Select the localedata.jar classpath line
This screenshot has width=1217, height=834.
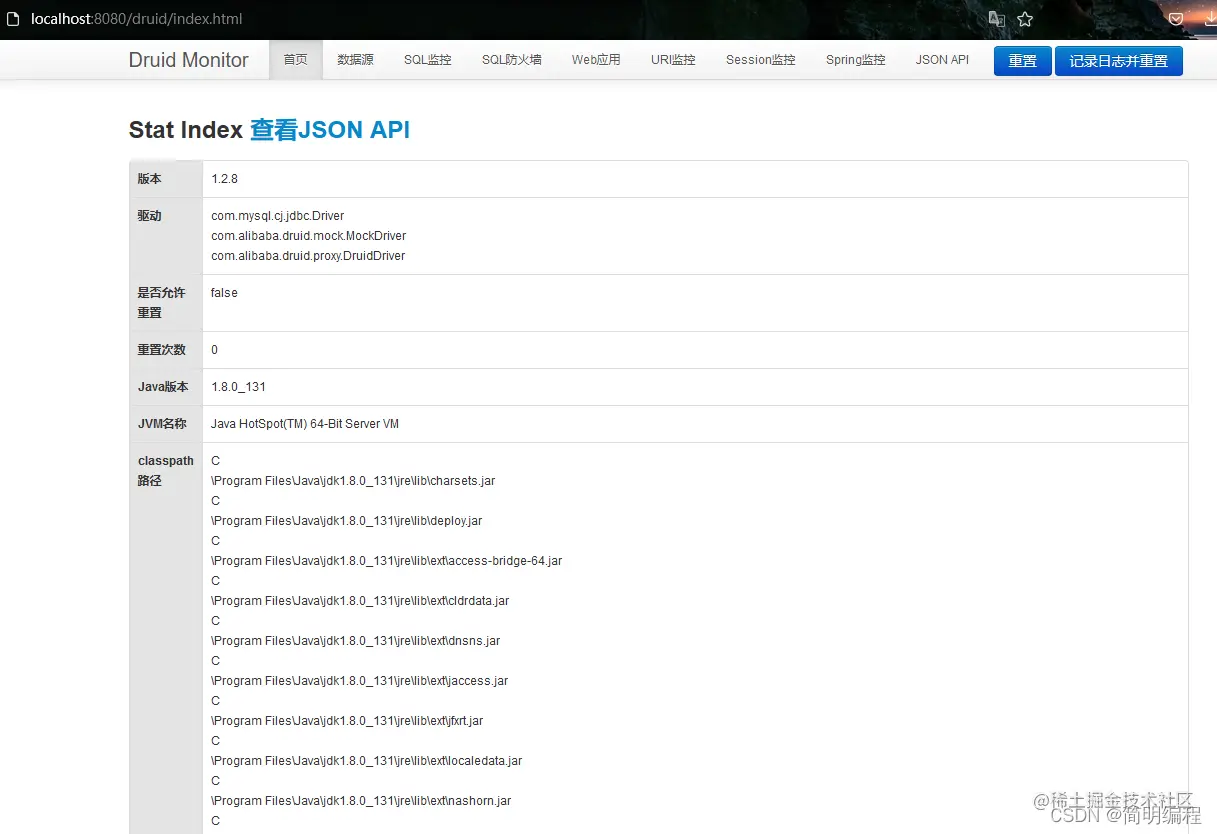tap(366, 761)
